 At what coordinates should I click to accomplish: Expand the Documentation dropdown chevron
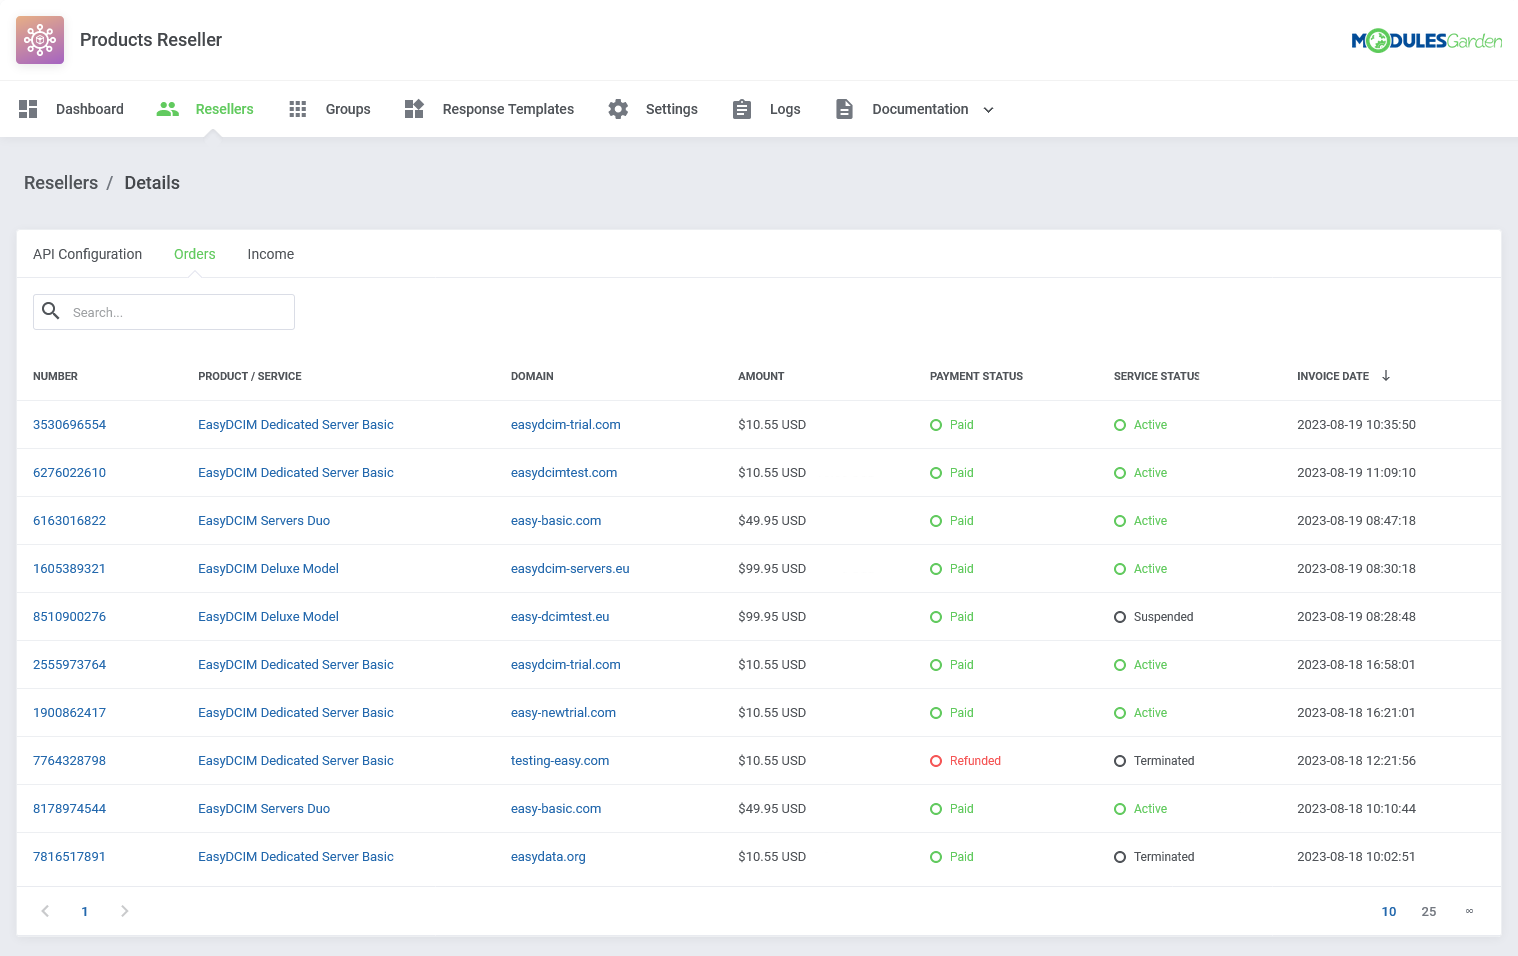click(988, 110)
